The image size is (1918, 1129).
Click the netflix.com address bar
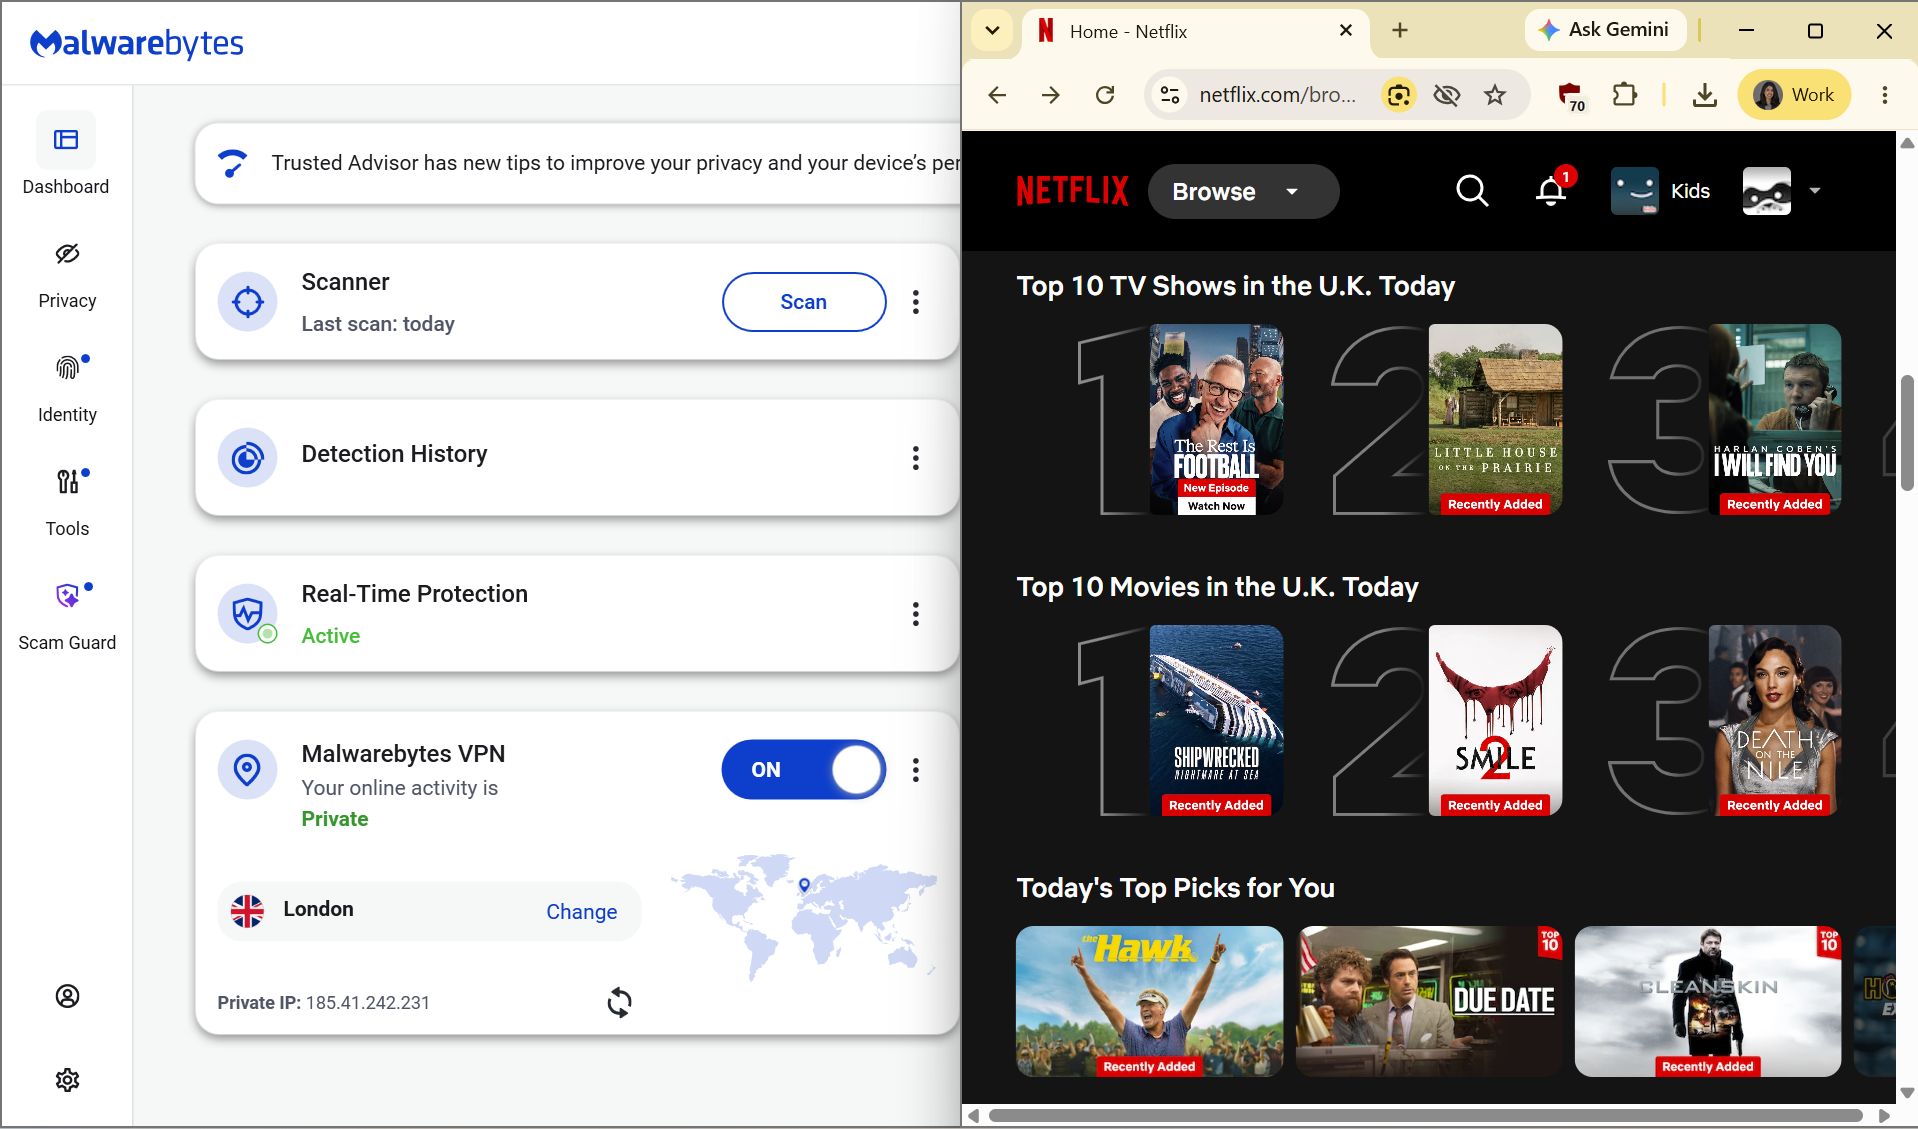point(1278,95)
